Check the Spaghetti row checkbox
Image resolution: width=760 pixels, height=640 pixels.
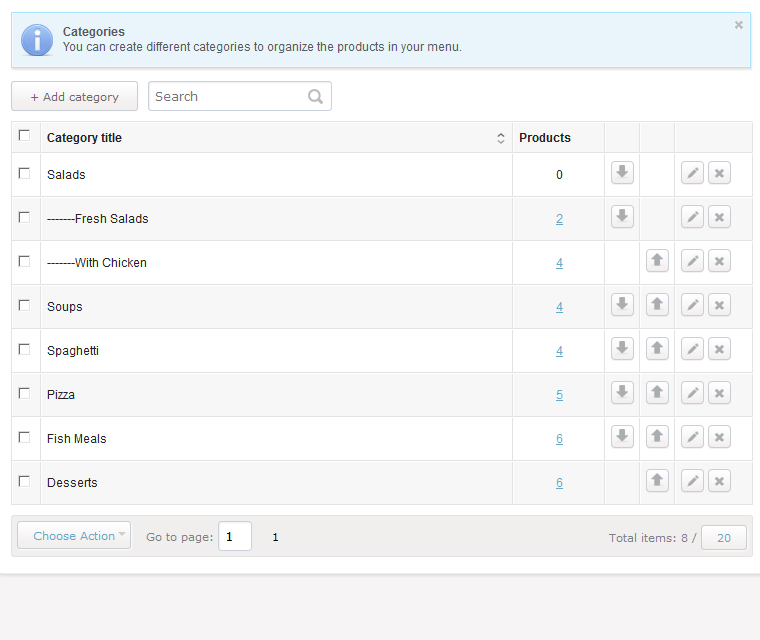pos(24,349)
